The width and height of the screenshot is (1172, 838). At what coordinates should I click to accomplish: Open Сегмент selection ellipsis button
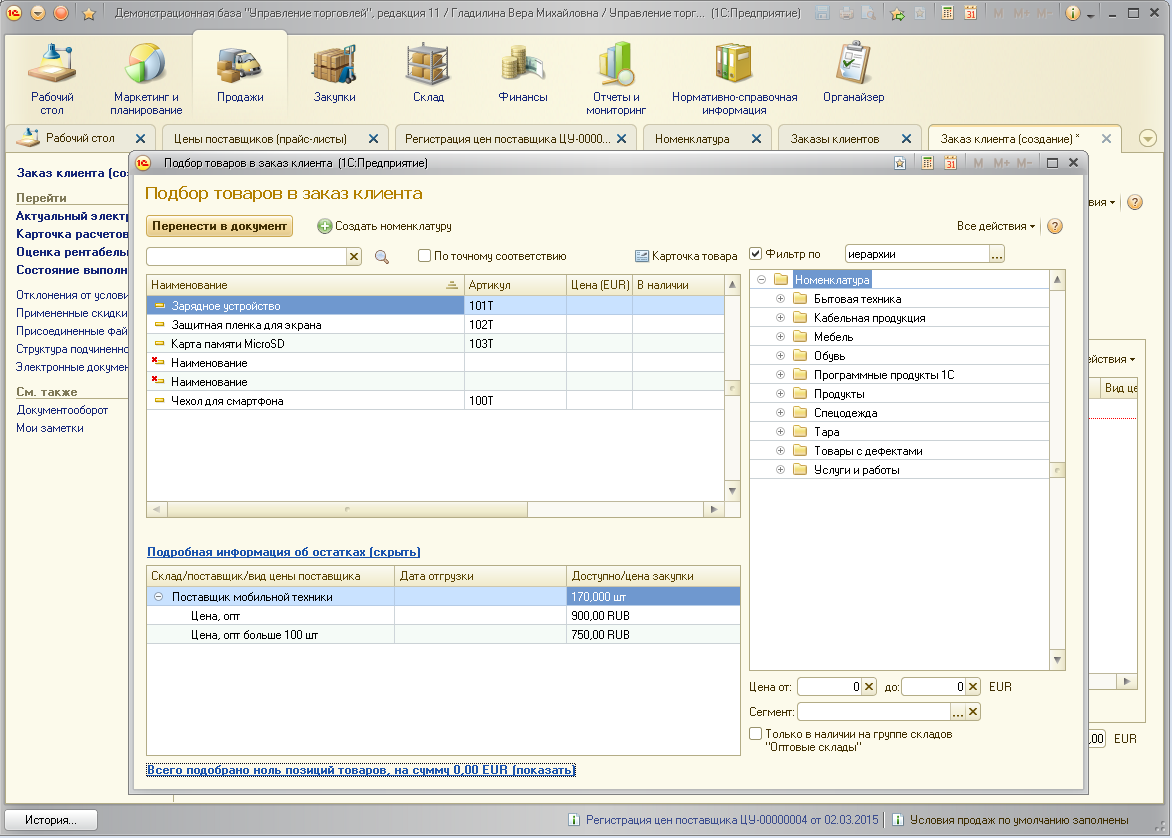click(x=957, y=712)
